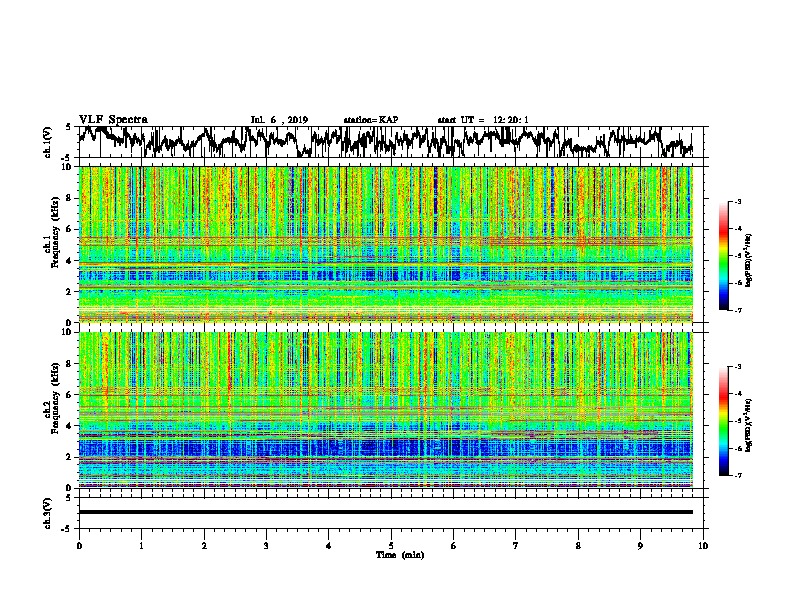Click "-7" label on ch.1 color bar

point(738,310)
